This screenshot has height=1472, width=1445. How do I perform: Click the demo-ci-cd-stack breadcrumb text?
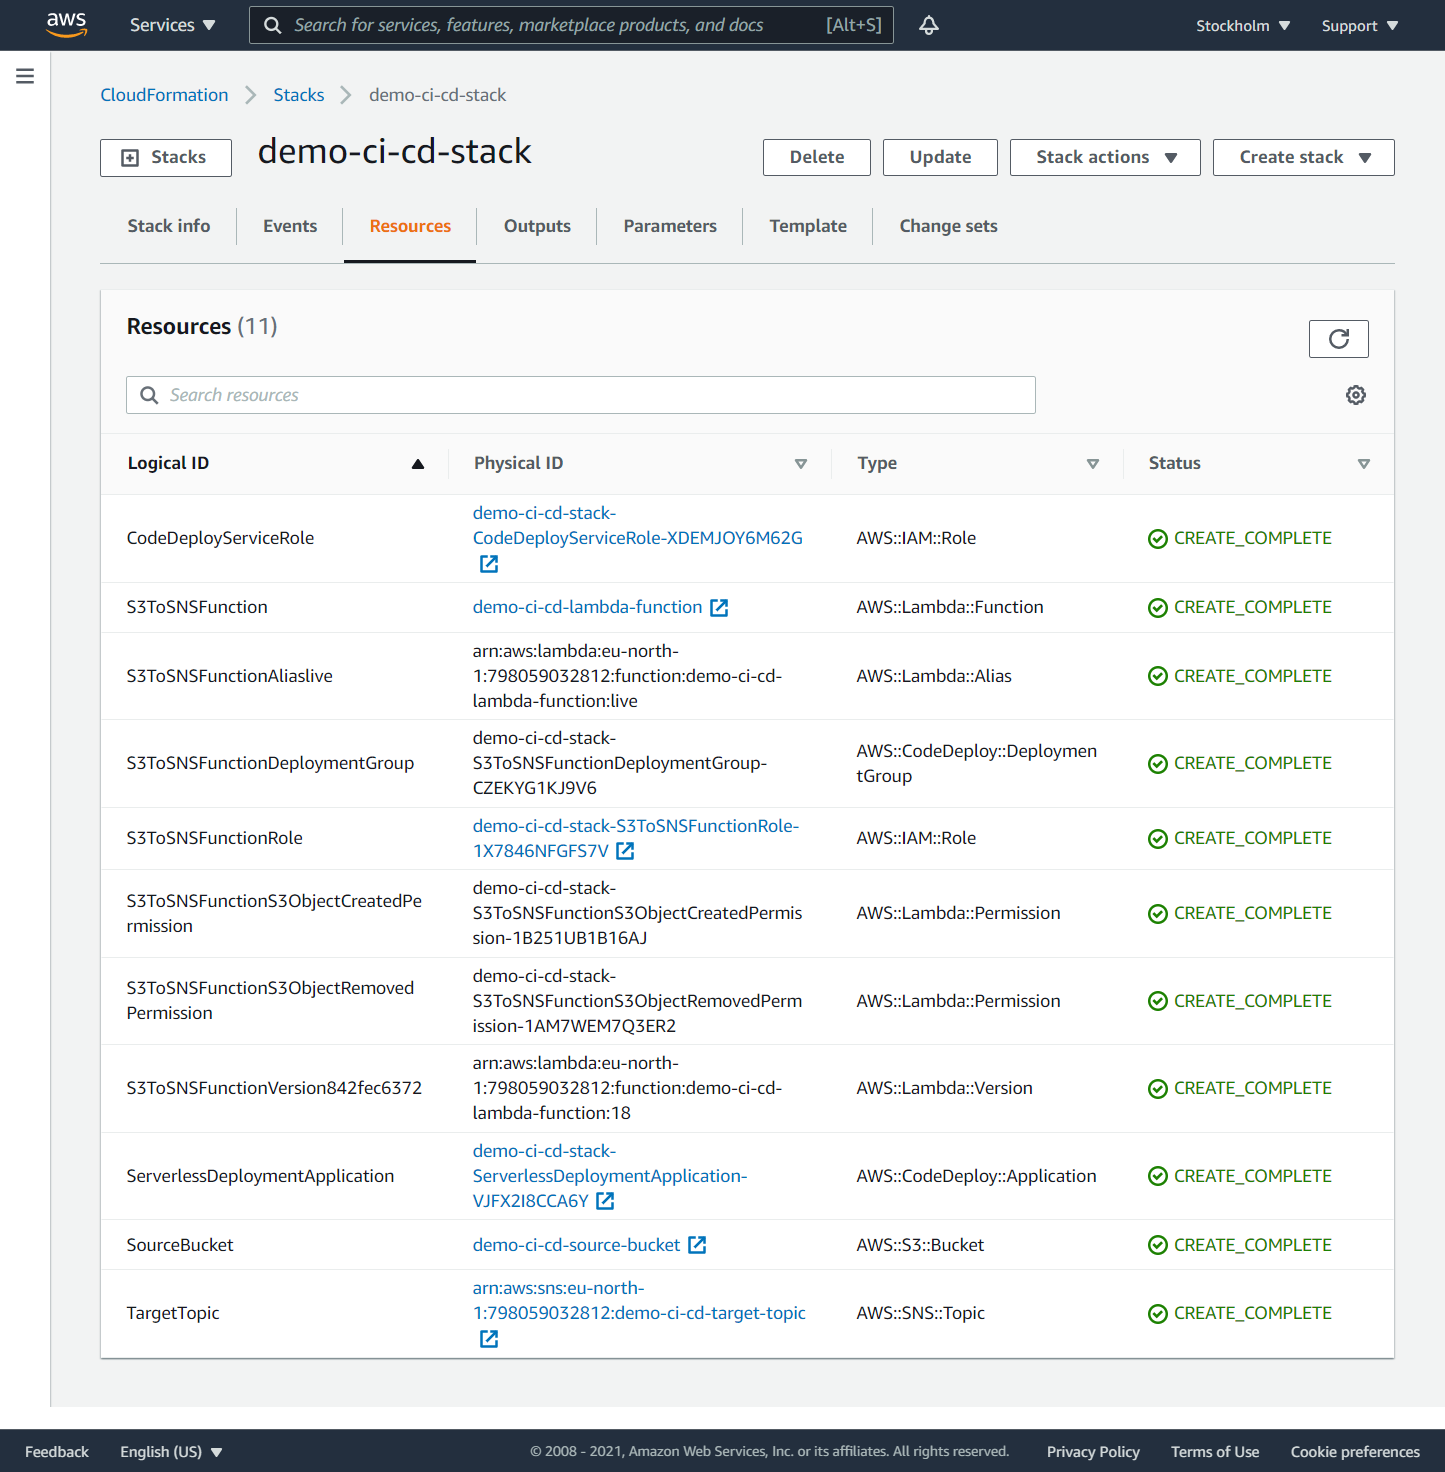point(437,95)
